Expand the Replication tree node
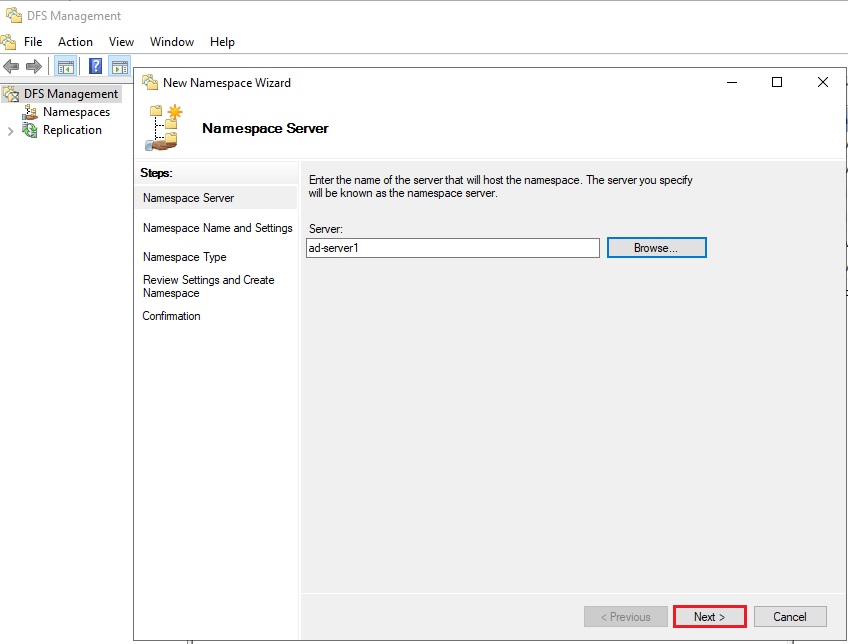848x644 pixels. pos(10,130)
